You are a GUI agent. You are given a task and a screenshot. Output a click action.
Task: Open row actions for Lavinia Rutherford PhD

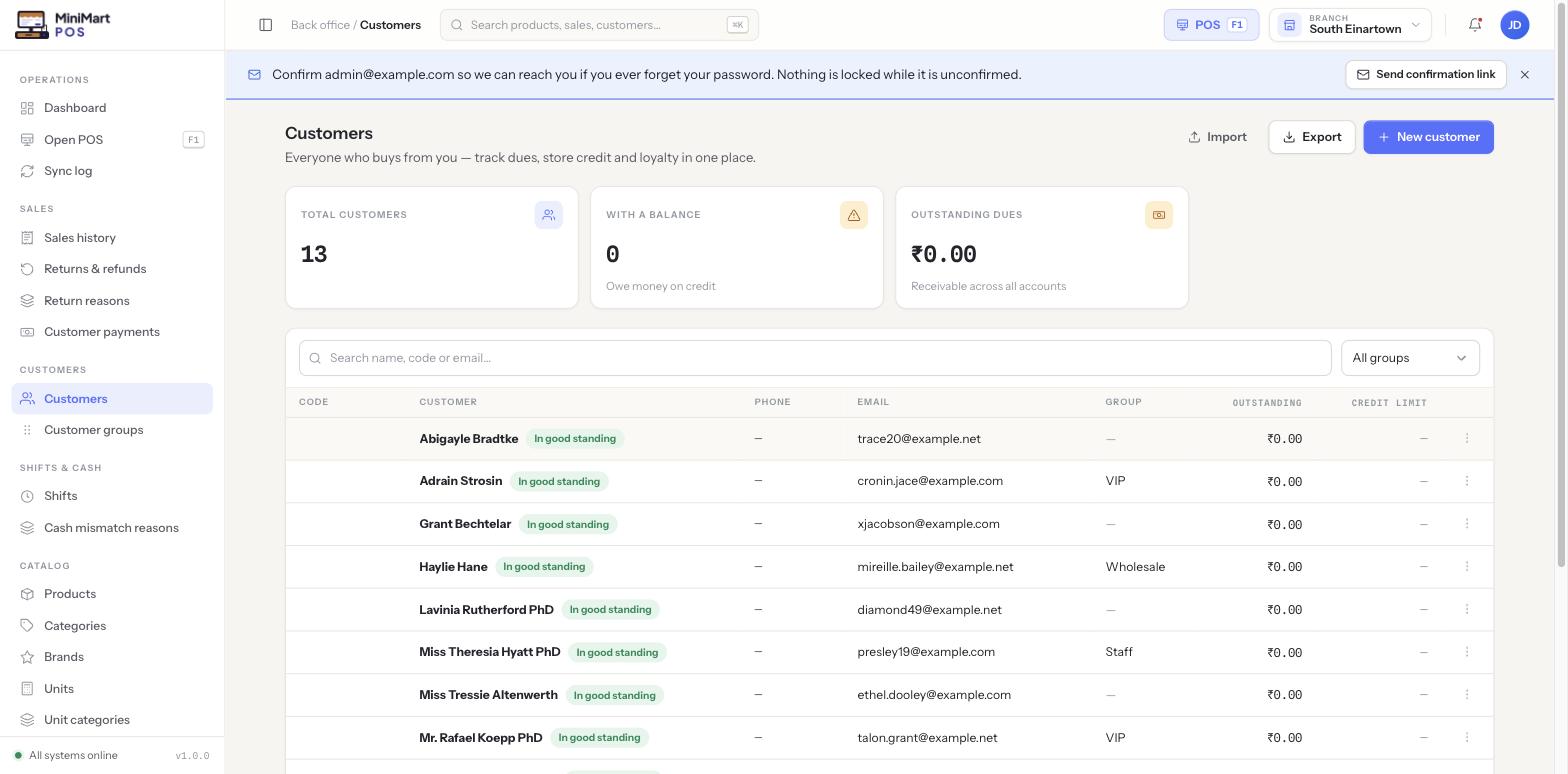[x=1467, y=610]
